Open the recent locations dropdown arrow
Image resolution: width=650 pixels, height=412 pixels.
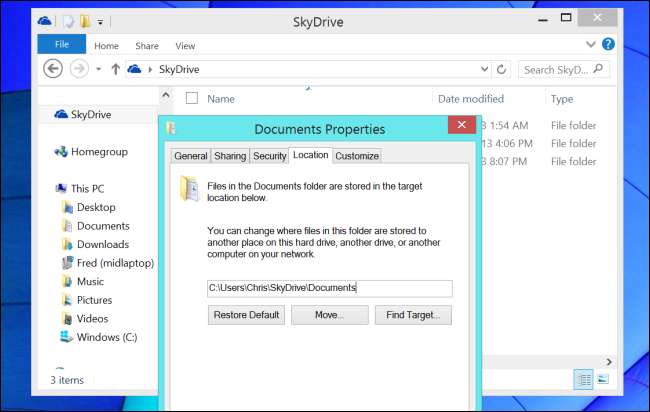click(x=98, y=69)
